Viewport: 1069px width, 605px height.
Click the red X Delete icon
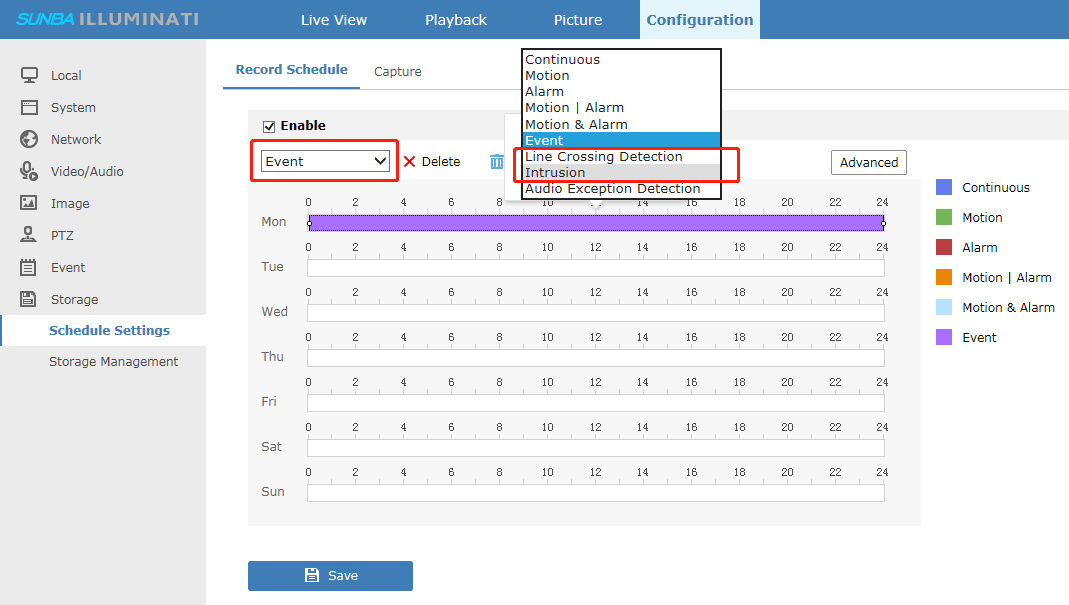click(409, 161)
